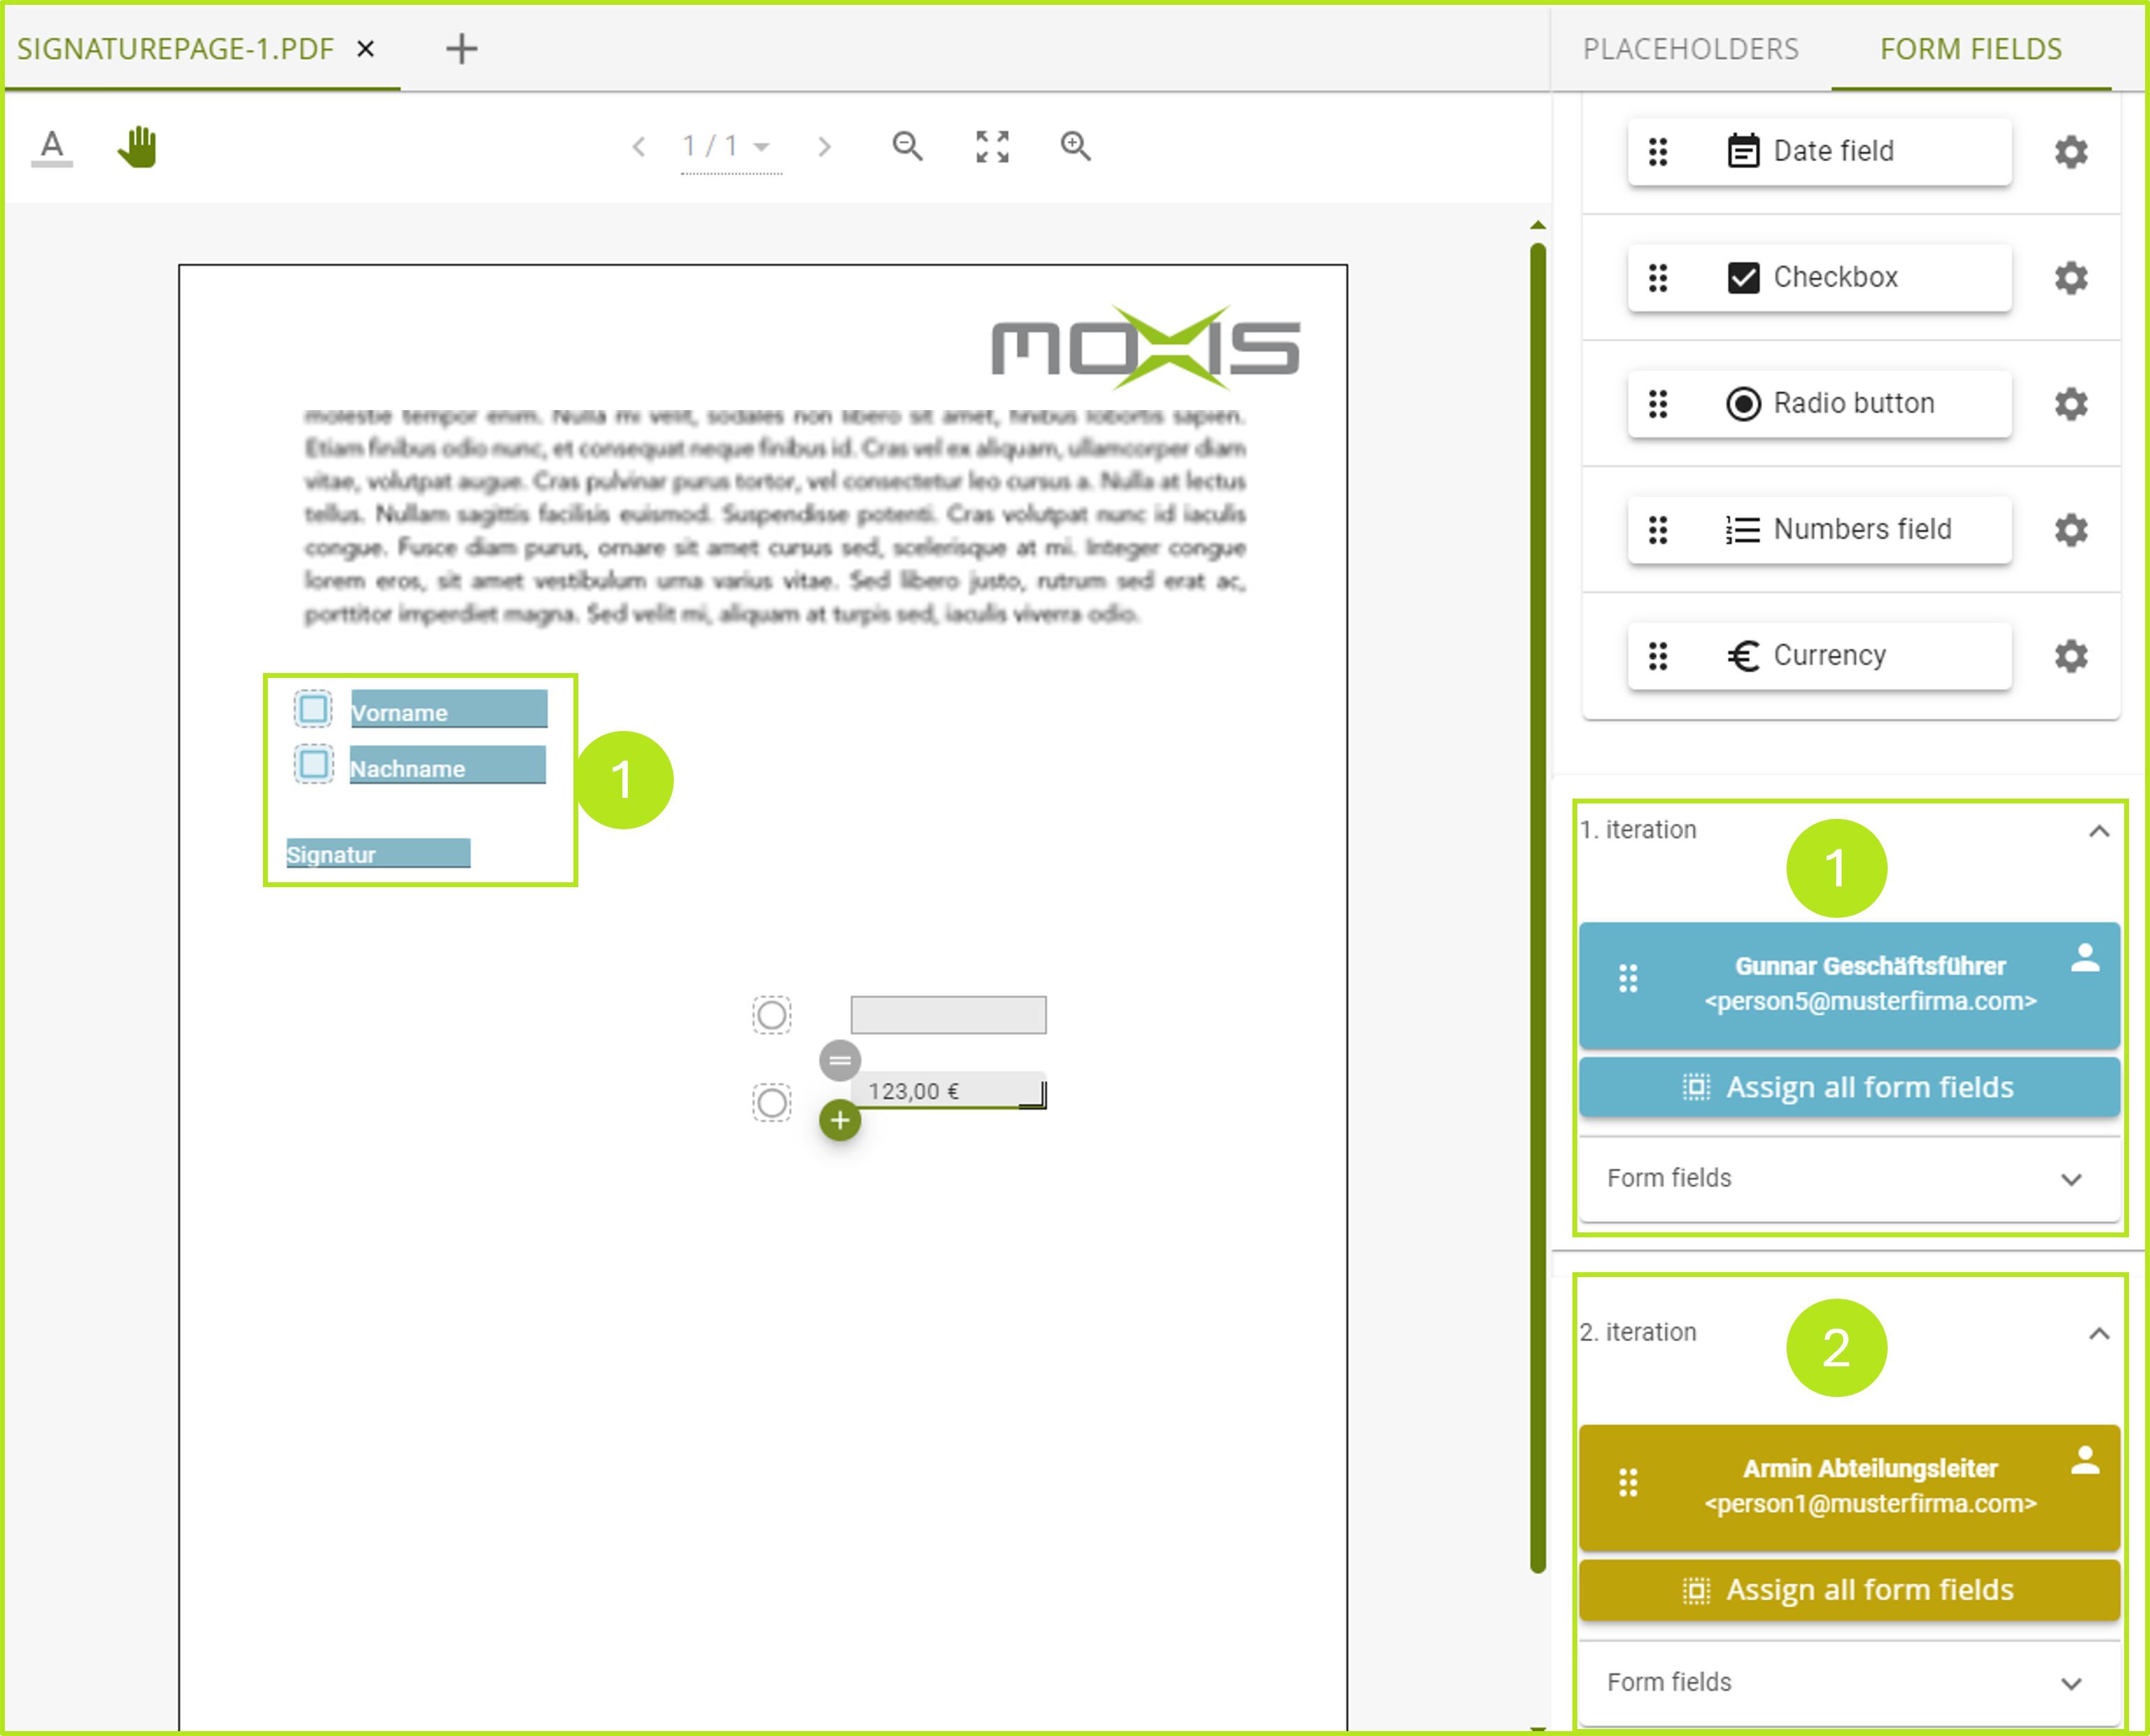
Task: Click green plus button to add radio option
Action: tap(840, 1120)
